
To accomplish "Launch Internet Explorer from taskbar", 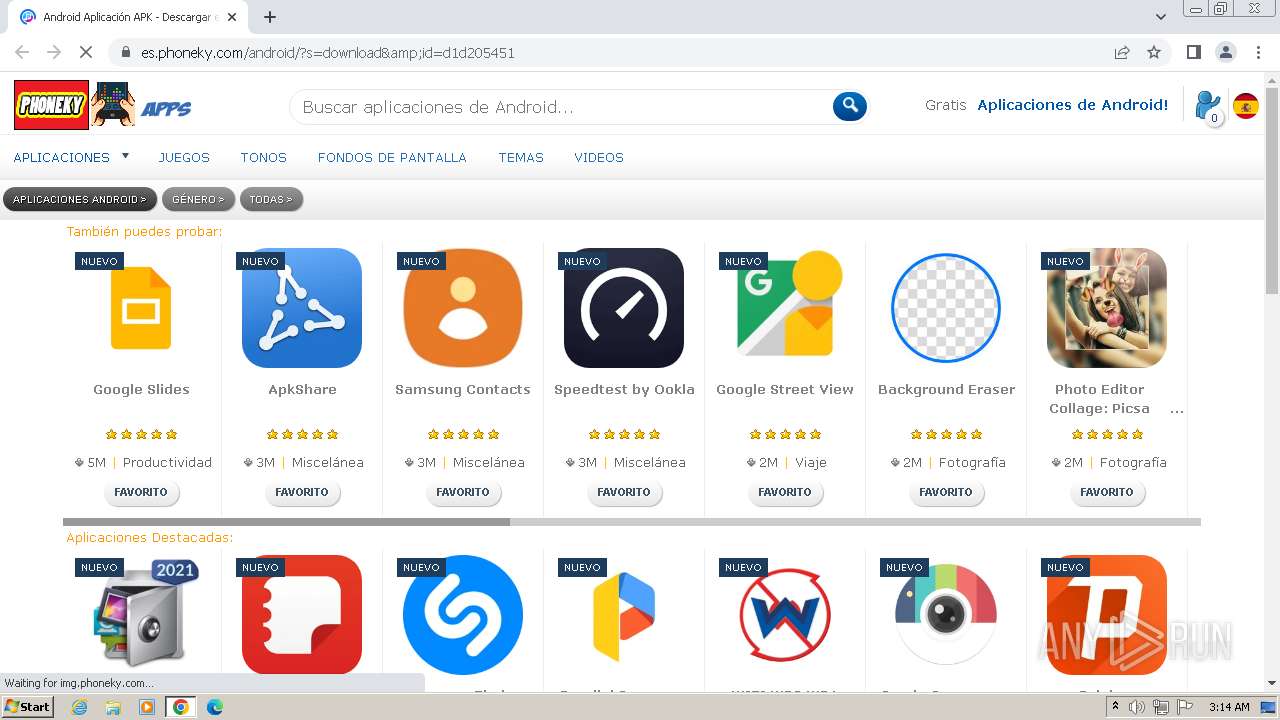I will click(79, 707).
